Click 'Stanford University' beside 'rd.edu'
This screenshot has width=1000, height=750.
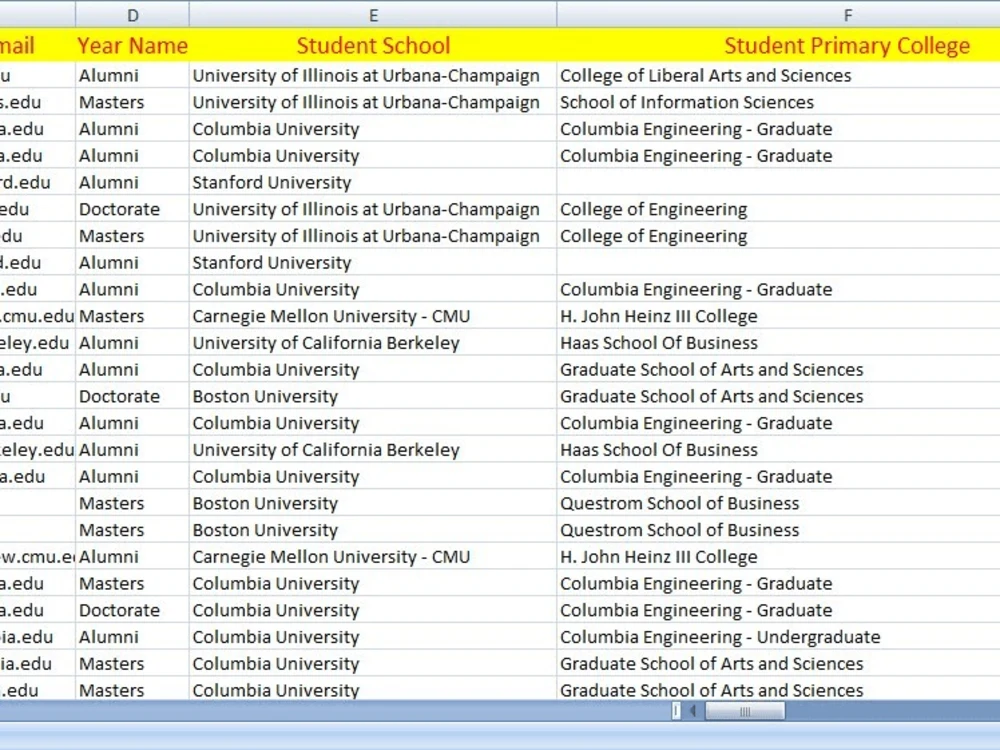pyautogui.click(x=373, y=182)
